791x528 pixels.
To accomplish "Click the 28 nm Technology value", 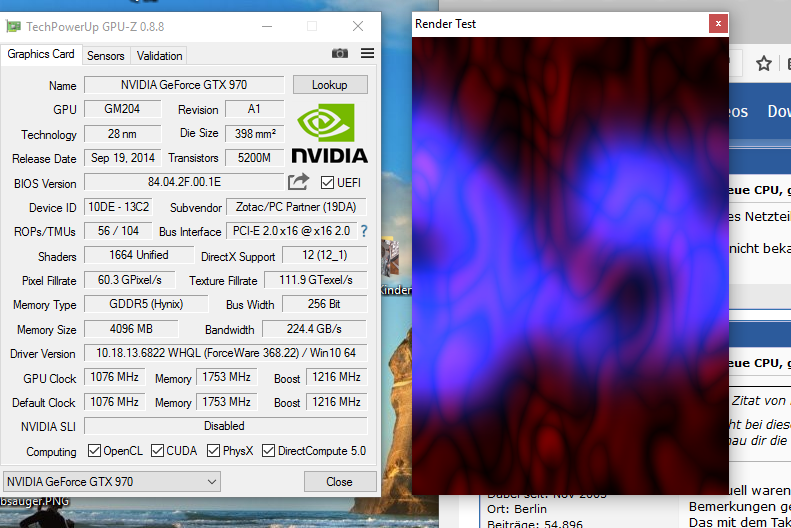I will [x=123, y=134].
